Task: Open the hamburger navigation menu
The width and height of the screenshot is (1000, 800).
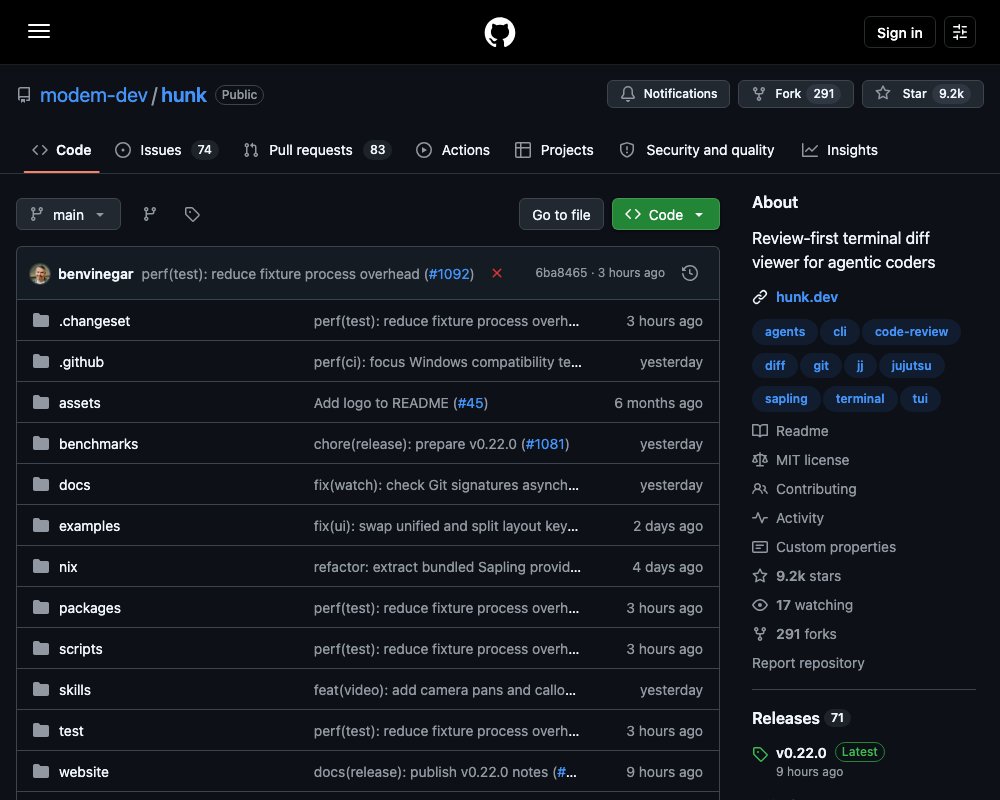Action: (39, 31)
